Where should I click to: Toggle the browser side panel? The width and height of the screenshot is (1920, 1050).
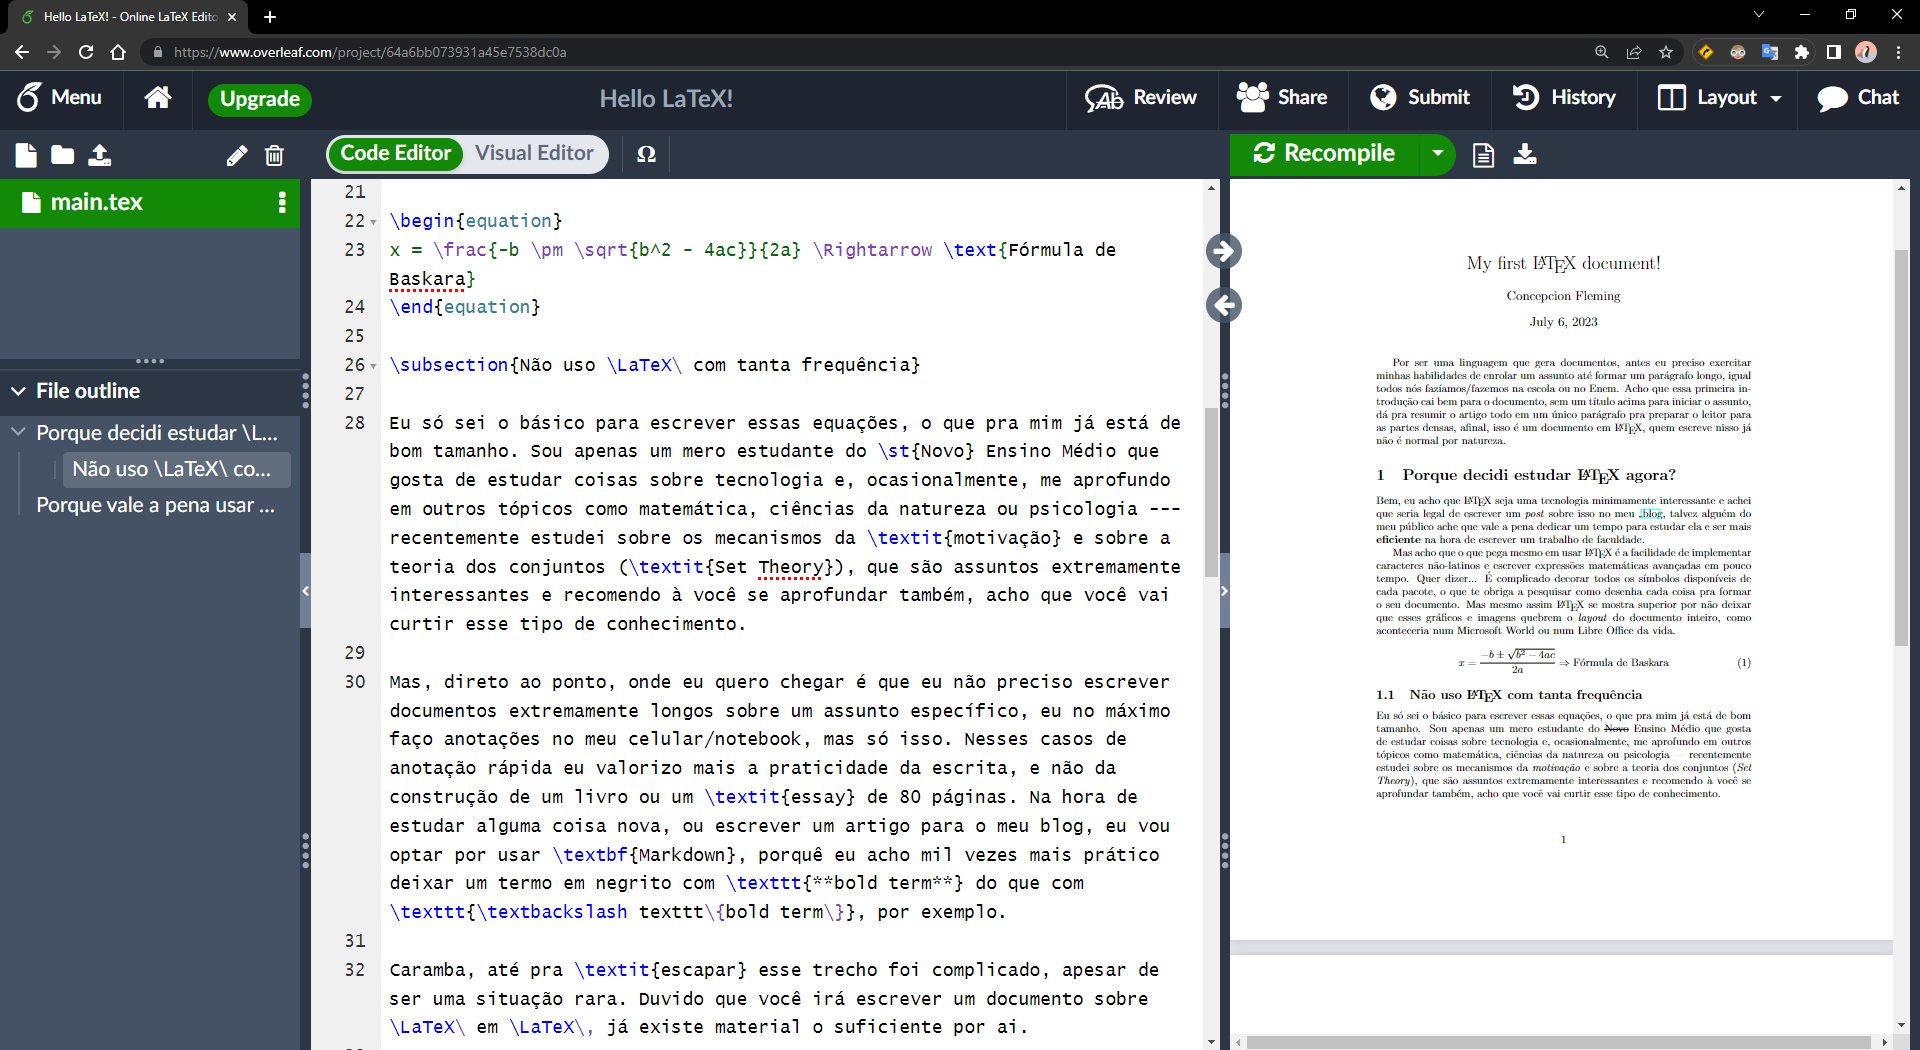(1834, 52)
